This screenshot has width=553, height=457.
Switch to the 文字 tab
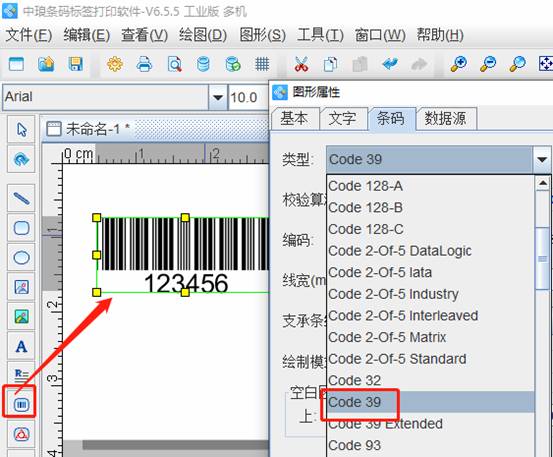(x=342, y=118)
